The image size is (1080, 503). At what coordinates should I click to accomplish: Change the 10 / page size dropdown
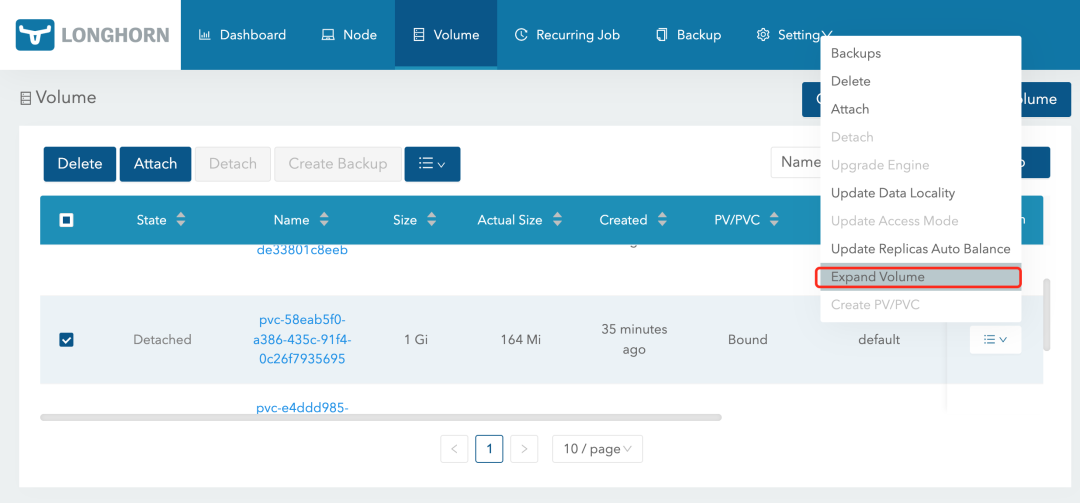coord(597,449)
